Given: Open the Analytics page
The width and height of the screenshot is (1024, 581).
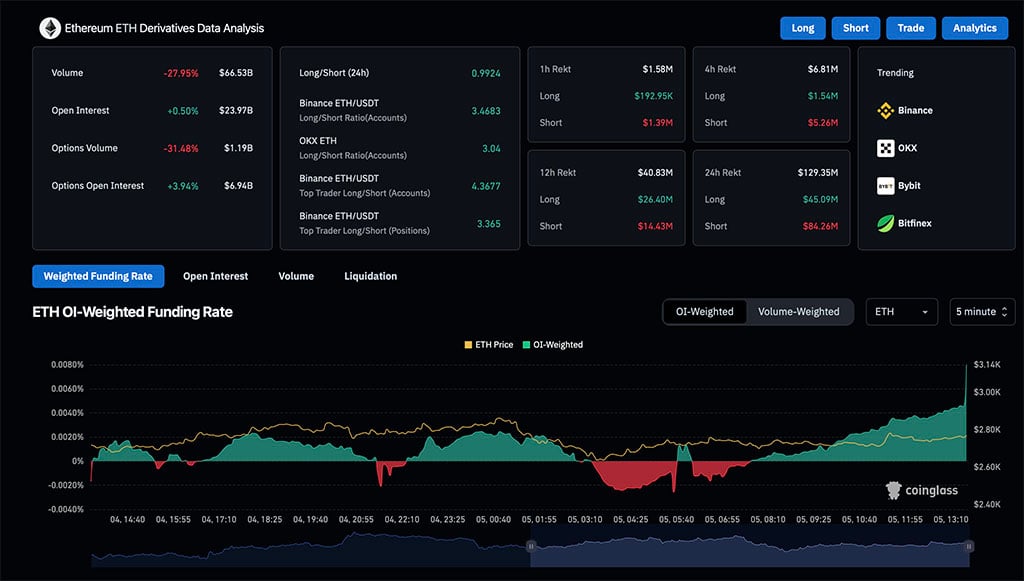Looking at the screenshot, I should tap(974, 28).
